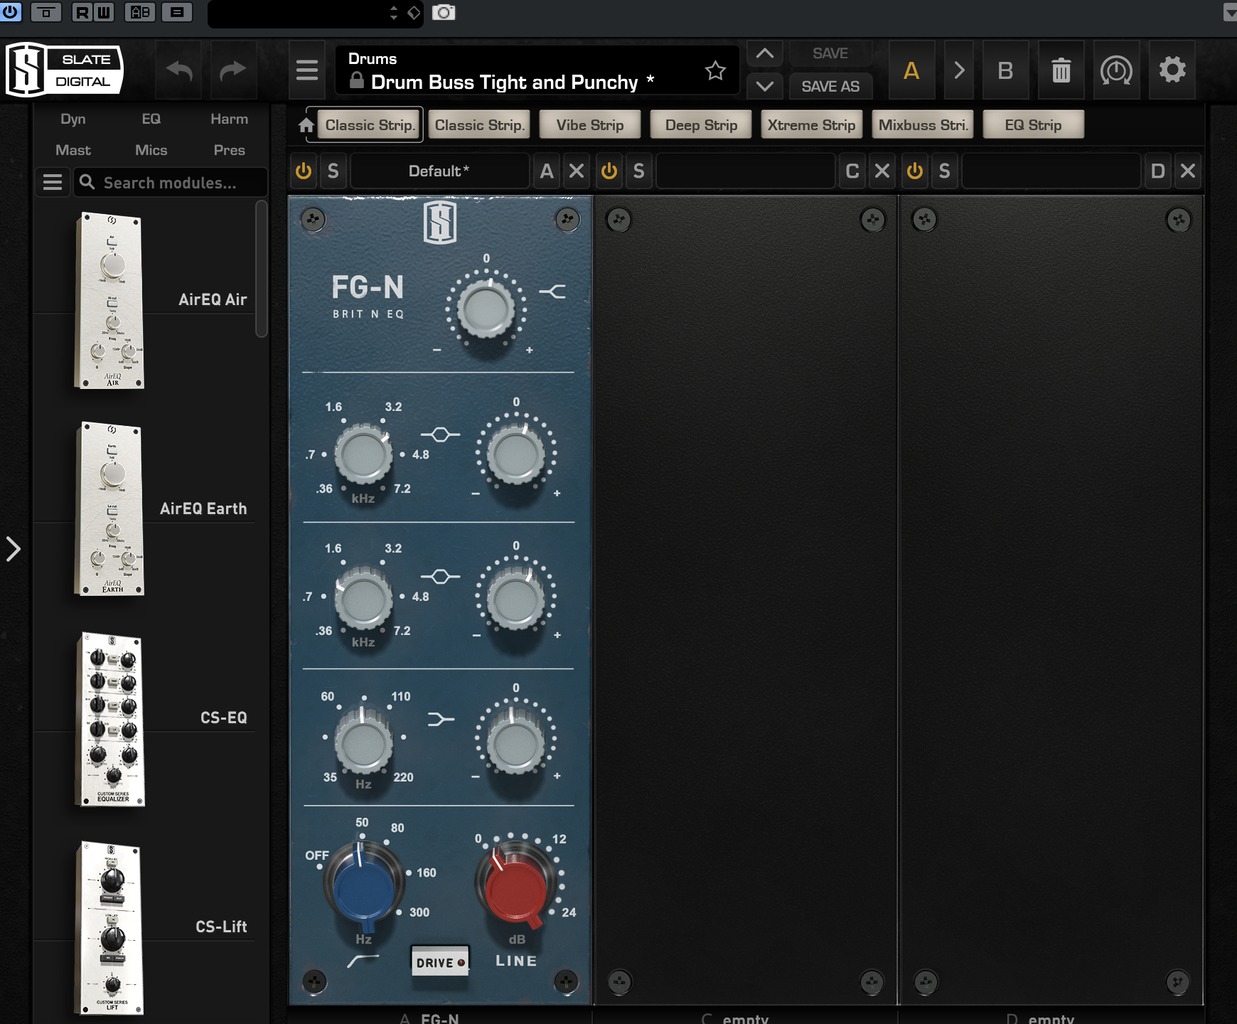Open the slot D preset selector
Screen dimensions: 1237x1024
tap(1051, 171)
